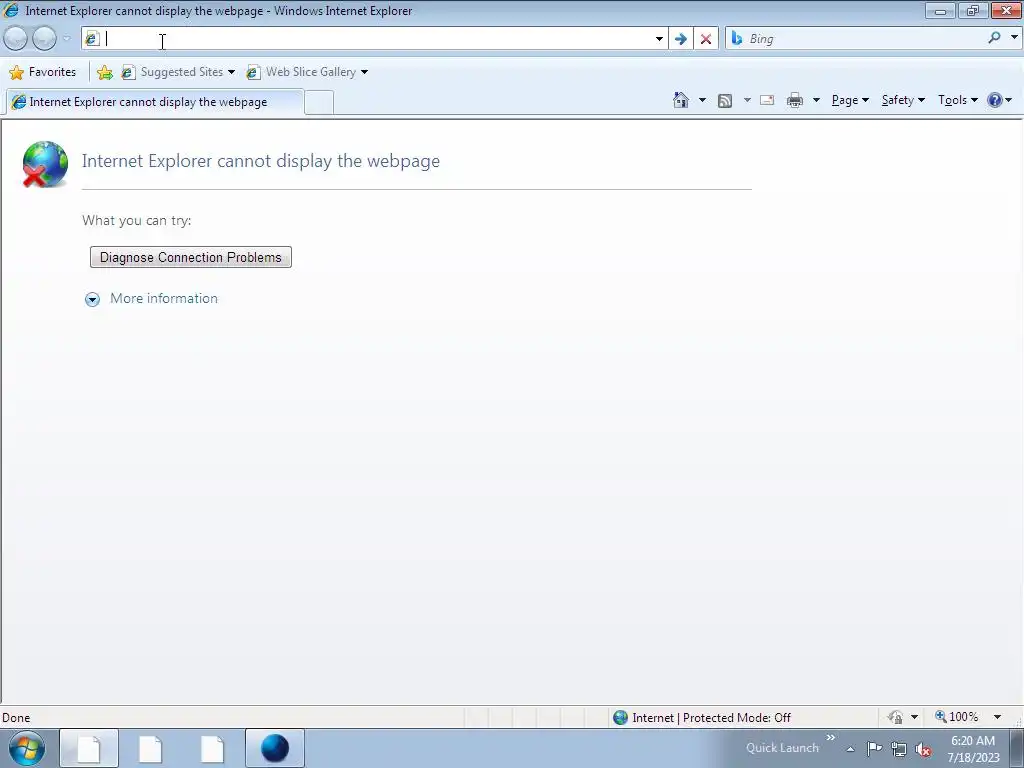Expand Web Slice Gallery dropdown arrow
1024x768 pixels.
point(364,72)
